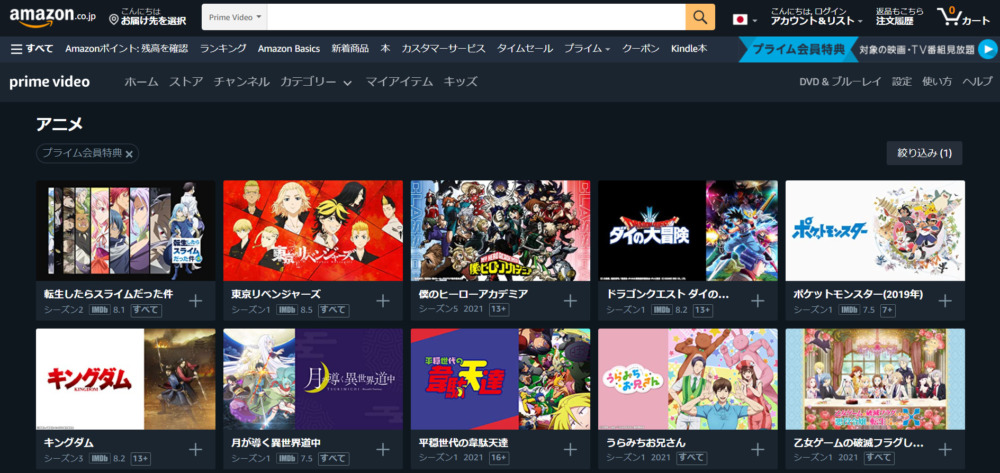Open the 転生したらスライムだった件 thumbnail
This screenshot has height=473, width=1000.
126,231
